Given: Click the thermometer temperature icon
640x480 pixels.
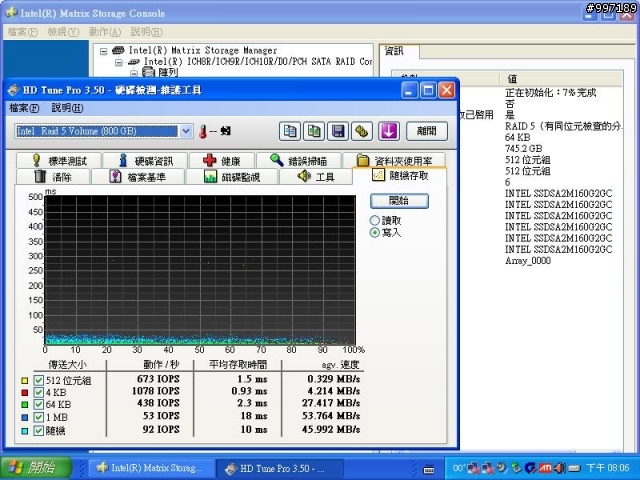Looking at the screenshot, I should [x=203, y=131].
